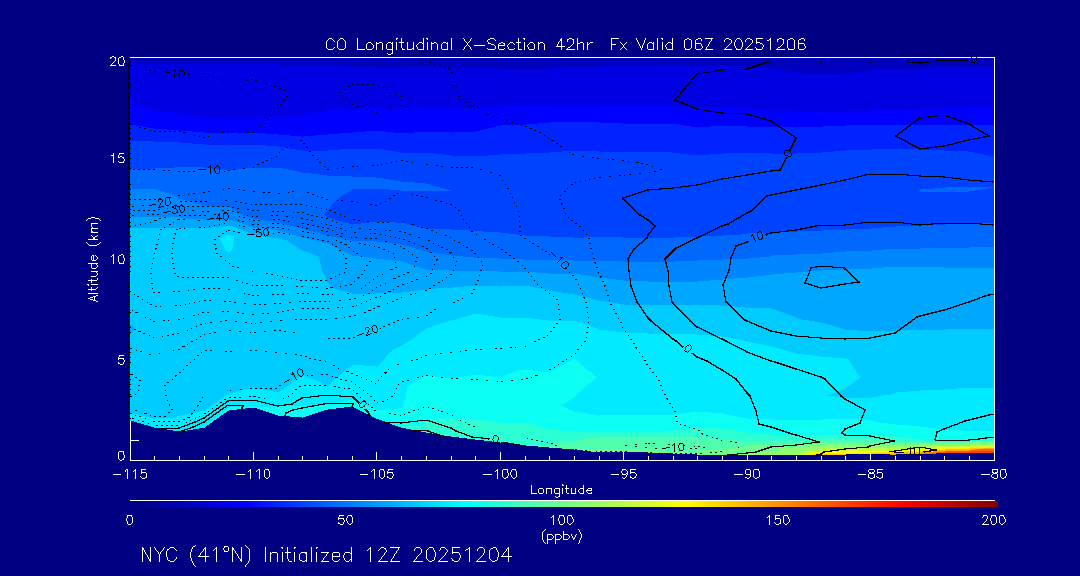The width and height of the screenshot is (1080, 576).
Task: Click the "10" altitude axis tick label
Action: (118, 258)
